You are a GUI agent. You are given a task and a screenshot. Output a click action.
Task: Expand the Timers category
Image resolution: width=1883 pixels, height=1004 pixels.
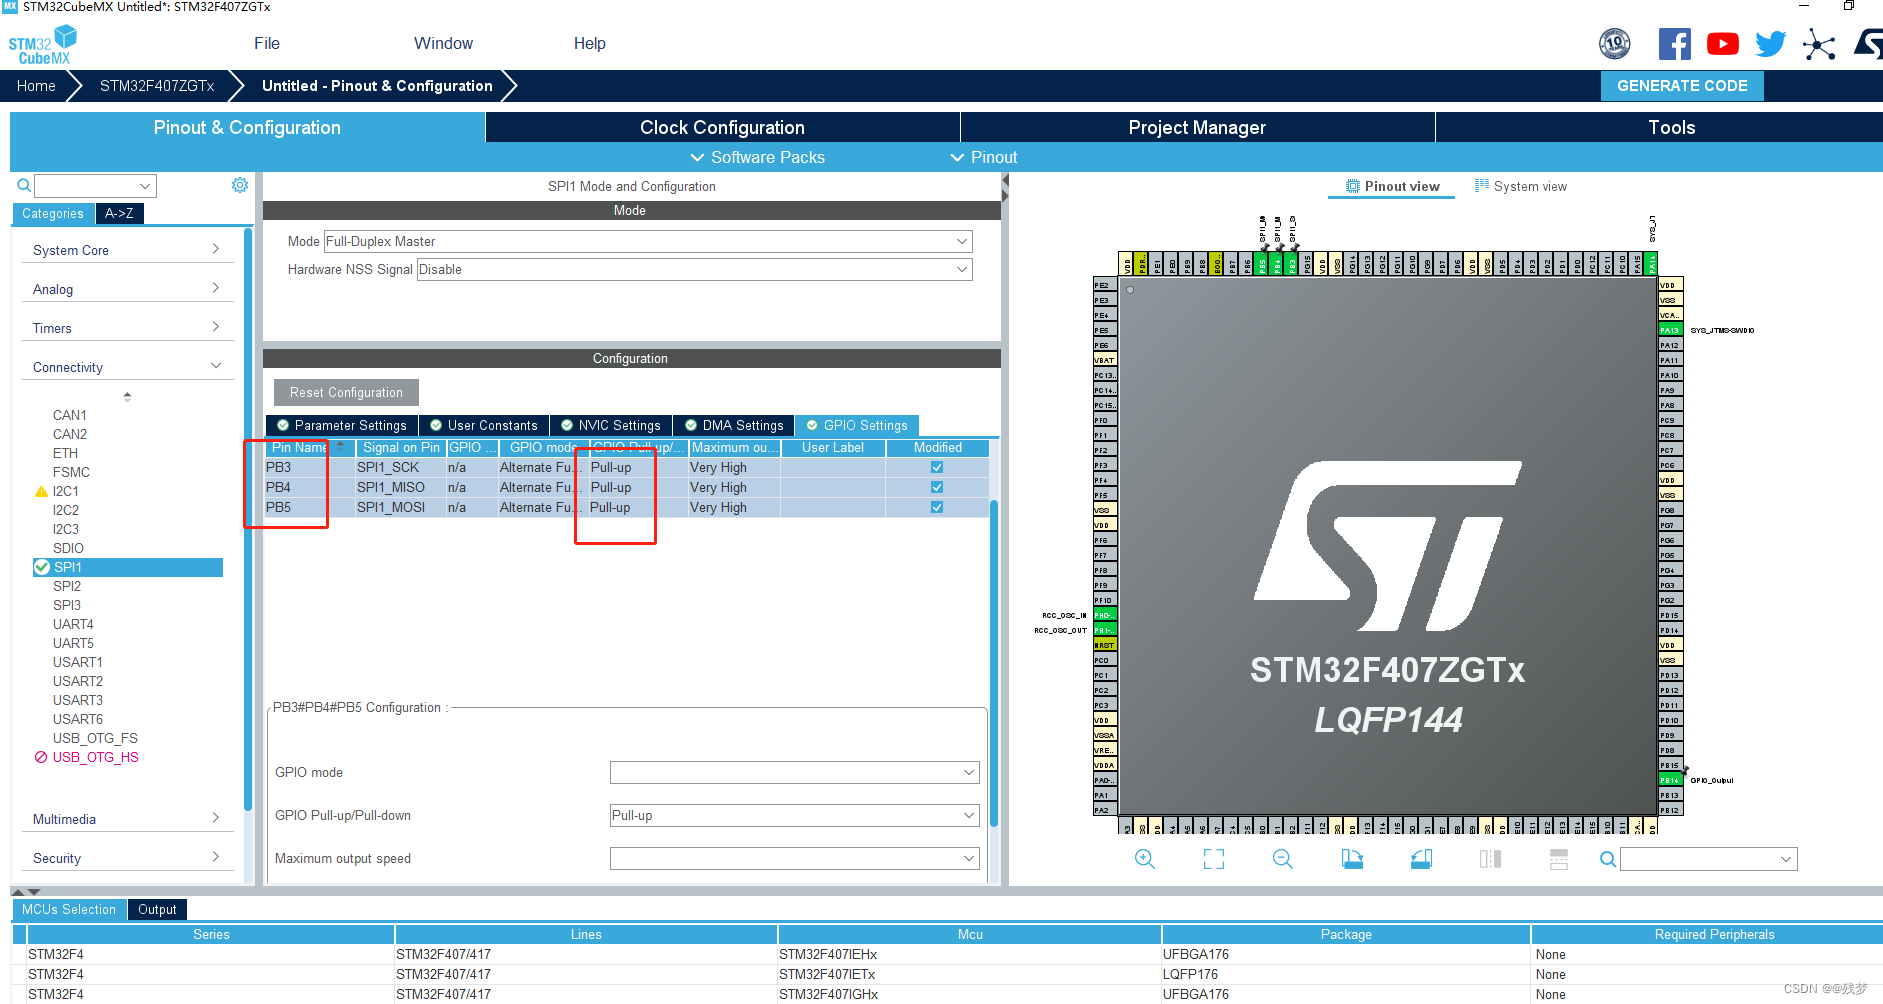click(x=127, y=328)
